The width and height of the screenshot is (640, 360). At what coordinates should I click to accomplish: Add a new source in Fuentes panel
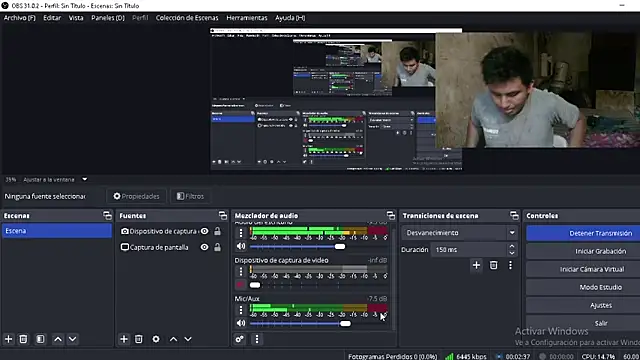[124, 339]
